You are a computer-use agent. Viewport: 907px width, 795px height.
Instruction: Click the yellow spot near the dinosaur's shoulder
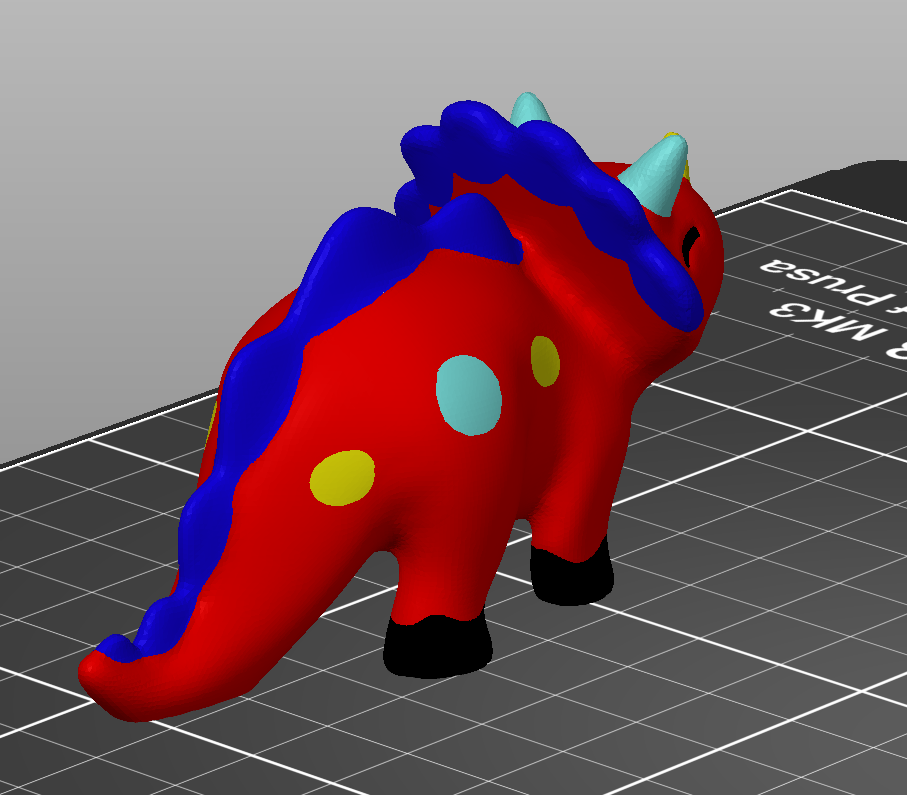(545, 361)
